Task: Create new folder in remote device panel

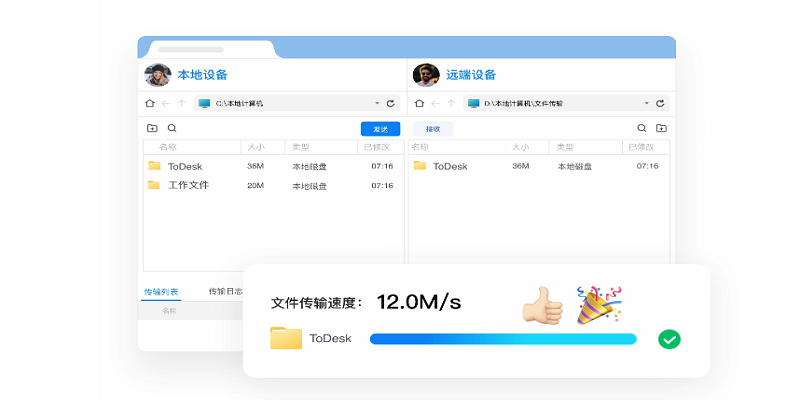Action: point(661,128)
